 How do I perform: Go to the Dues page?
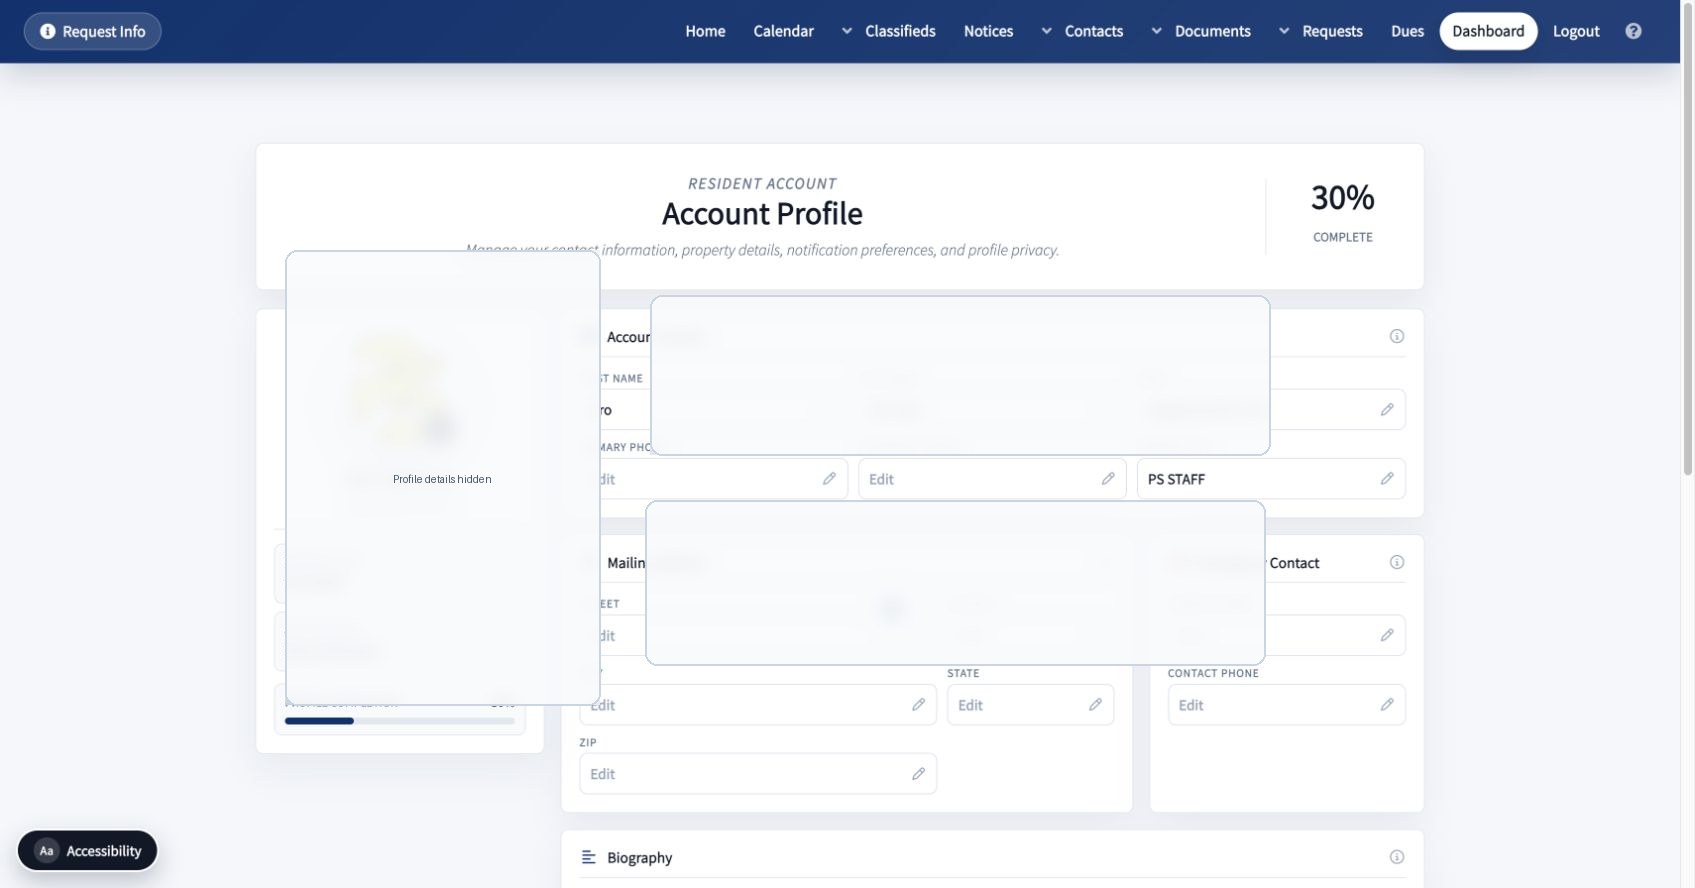point(1407,31)
